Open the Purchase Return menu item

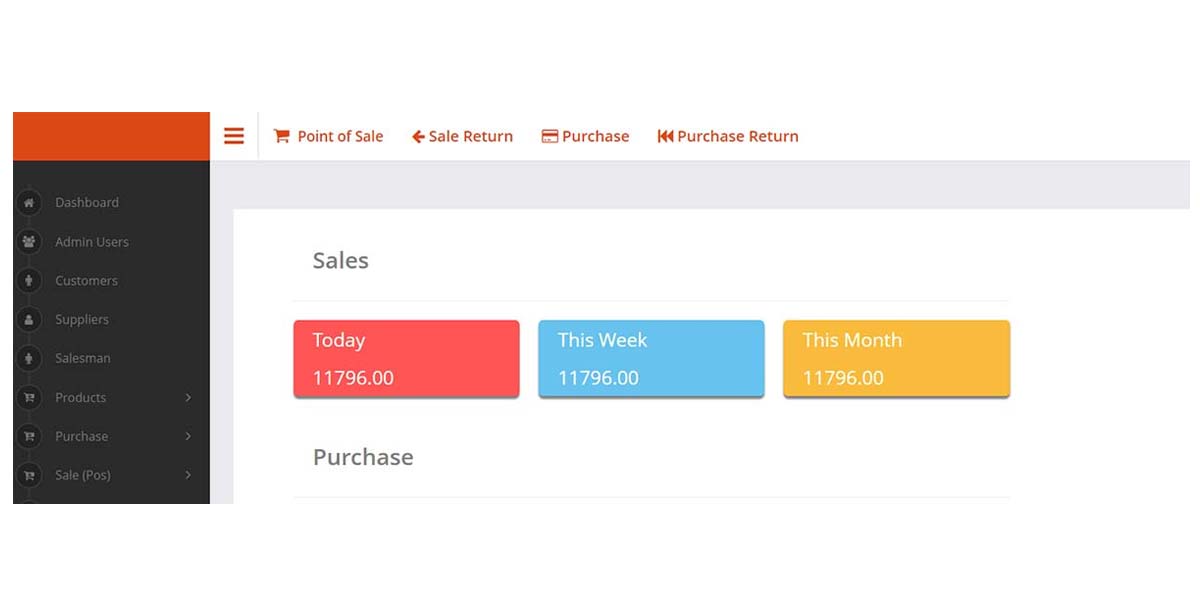(728, 136)
